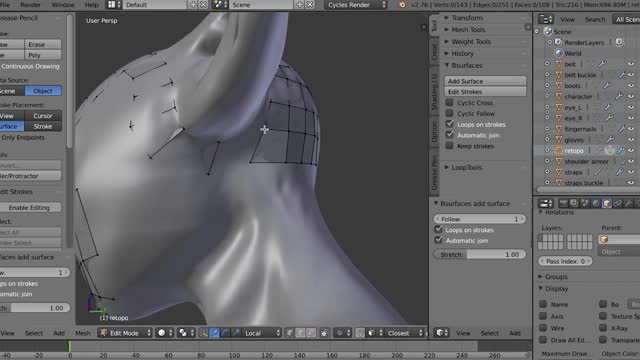Switch to face select mode icon
This screenshot has height=360, width=640.
(311, 333)
